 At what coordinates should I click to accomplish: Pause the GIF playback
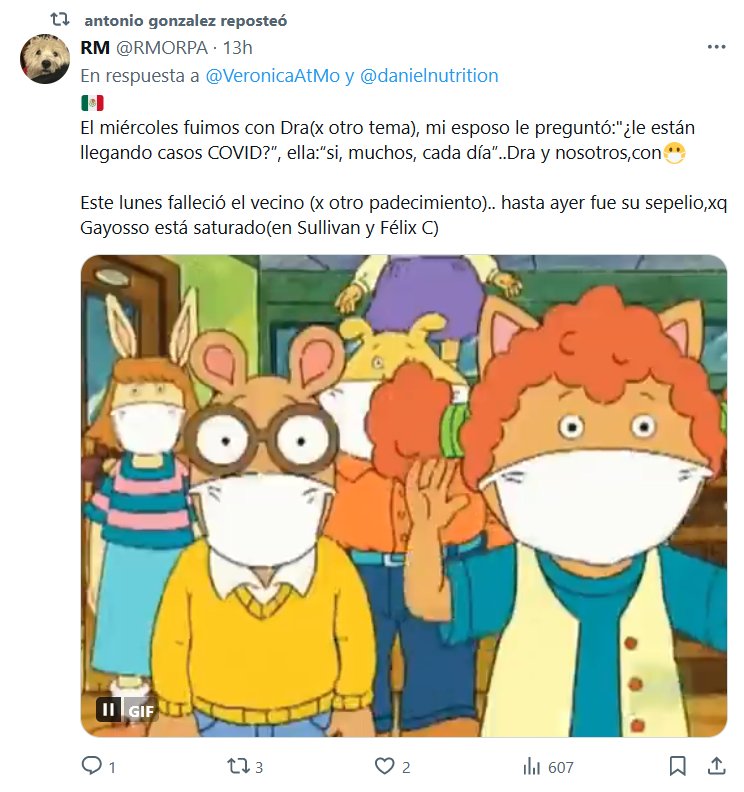click(x=108, y=710)
